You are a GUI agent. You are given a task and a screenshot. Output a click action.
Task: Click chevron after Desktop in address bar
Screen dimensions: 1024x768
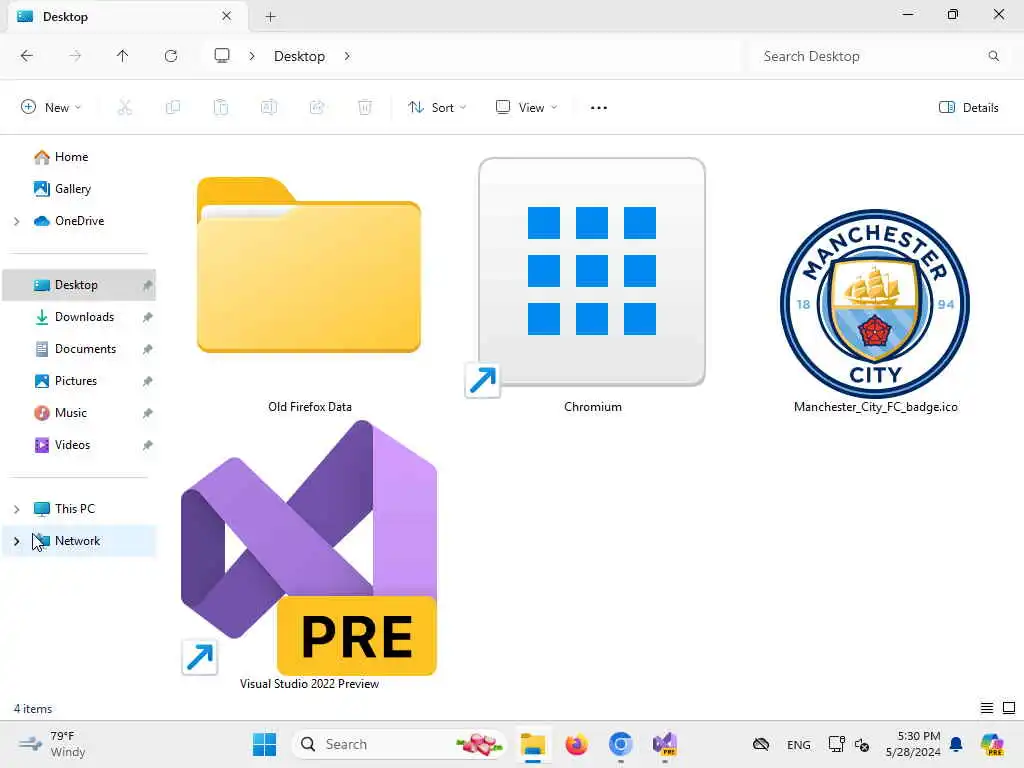point(347,56)
